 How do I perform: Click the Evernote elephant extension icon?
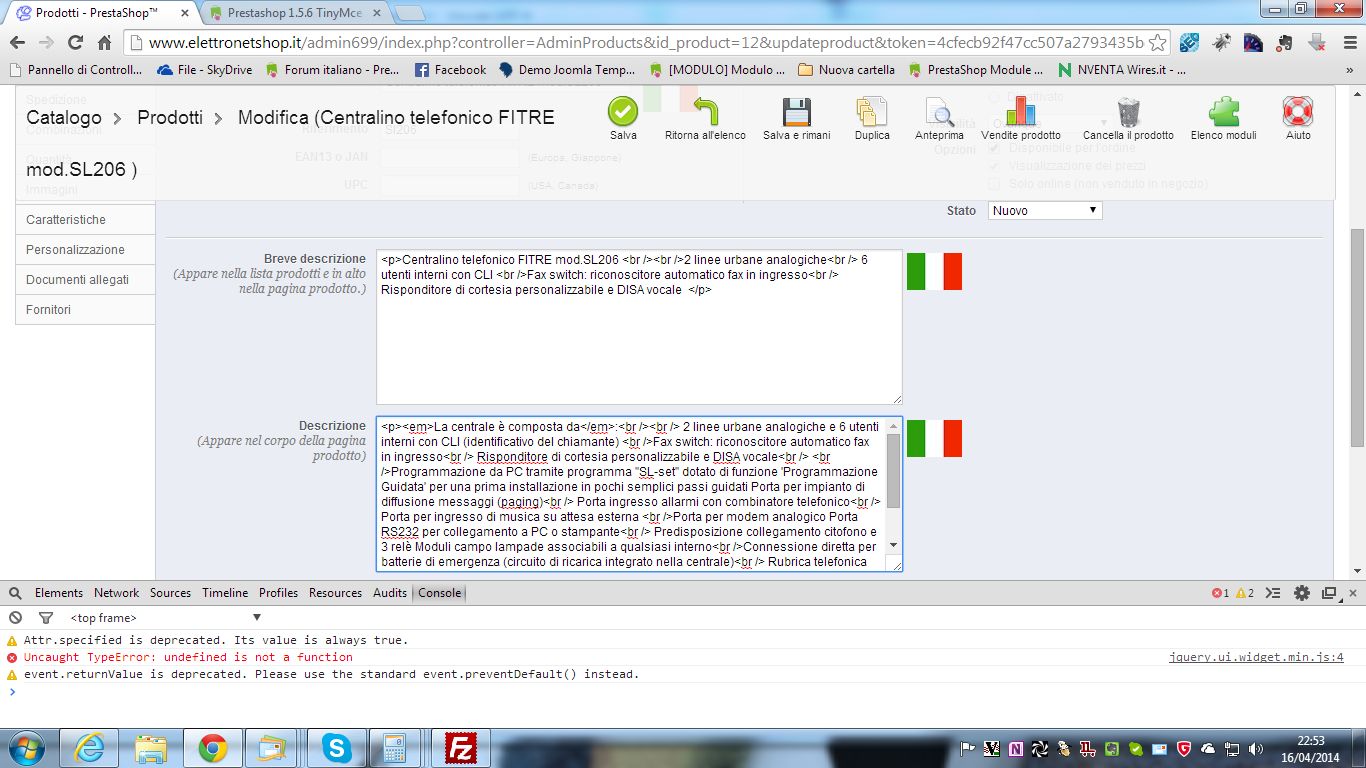pyautogui.click(x=1285, y=43)
